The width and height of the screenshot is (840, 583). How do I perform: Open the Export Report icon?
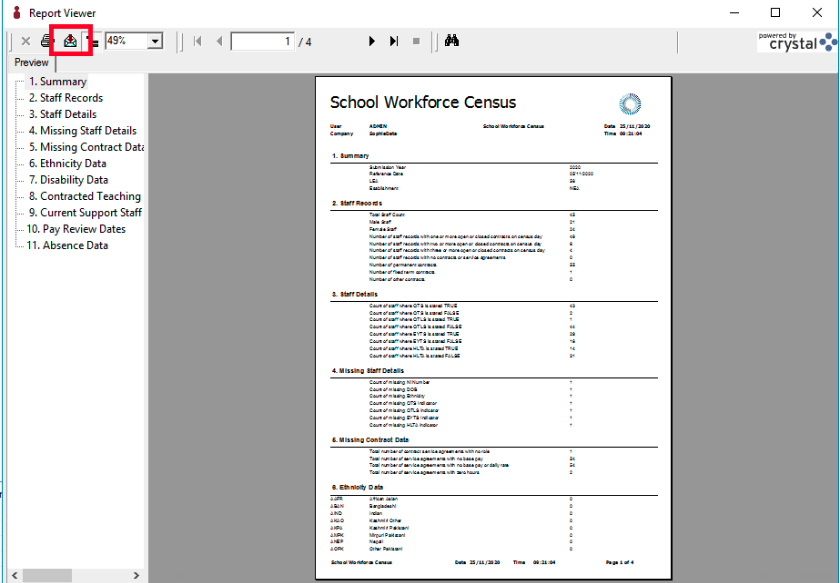69,41
